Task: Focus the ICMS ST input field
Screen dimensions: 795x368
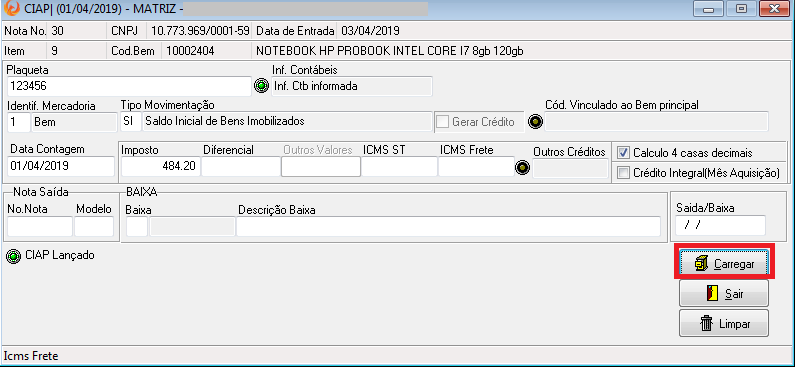Action: [x=399, y=166]
